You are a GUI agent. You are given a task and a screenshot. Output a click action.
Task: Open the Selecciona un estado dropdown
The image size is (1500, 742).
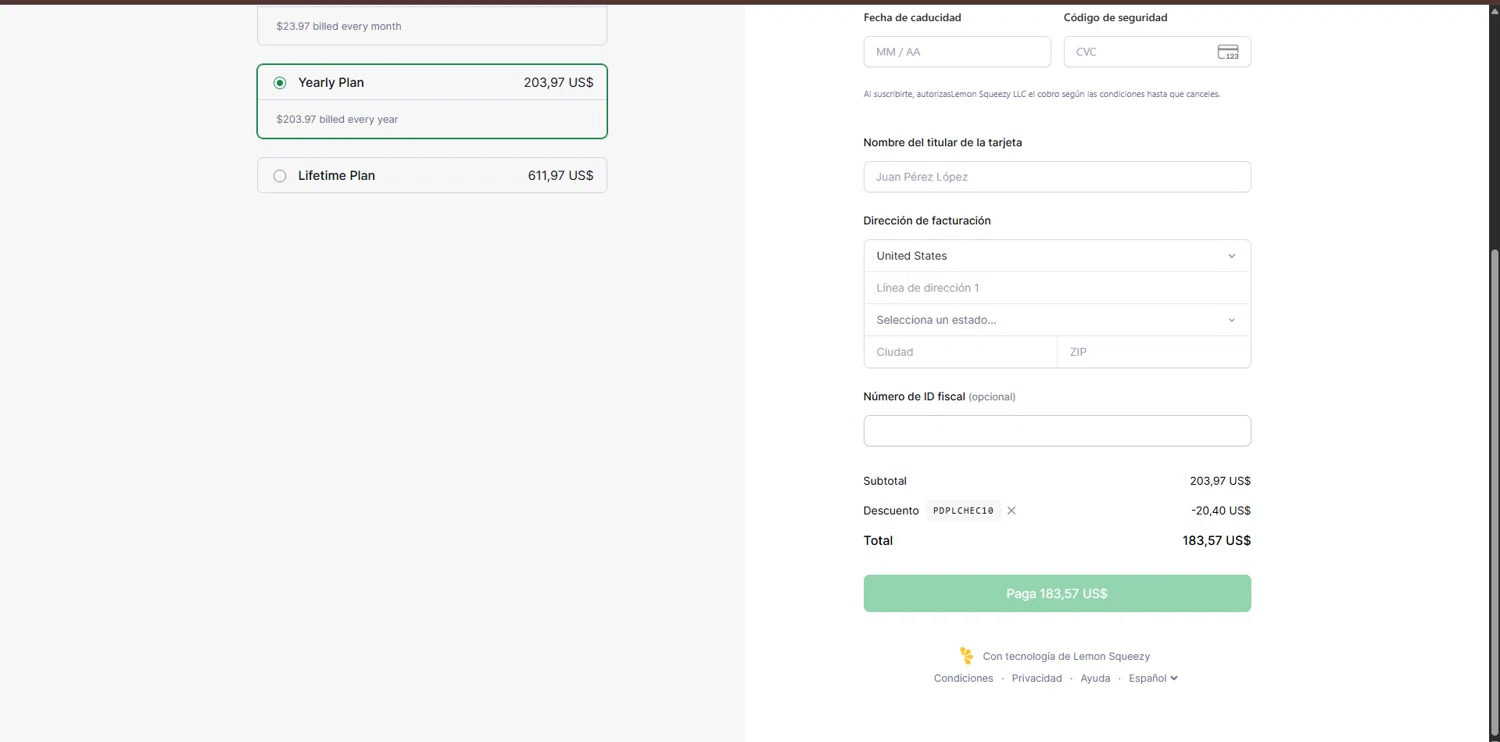pyautogui.click(x=1057, y=320)
